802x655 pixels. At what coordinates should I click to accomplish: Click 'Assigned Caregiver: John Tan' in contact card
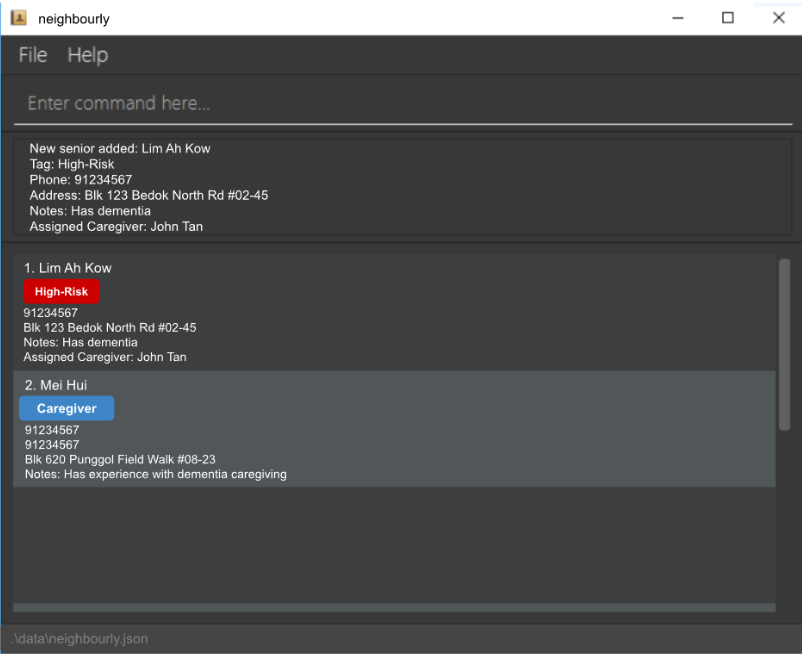pos(105,357)
